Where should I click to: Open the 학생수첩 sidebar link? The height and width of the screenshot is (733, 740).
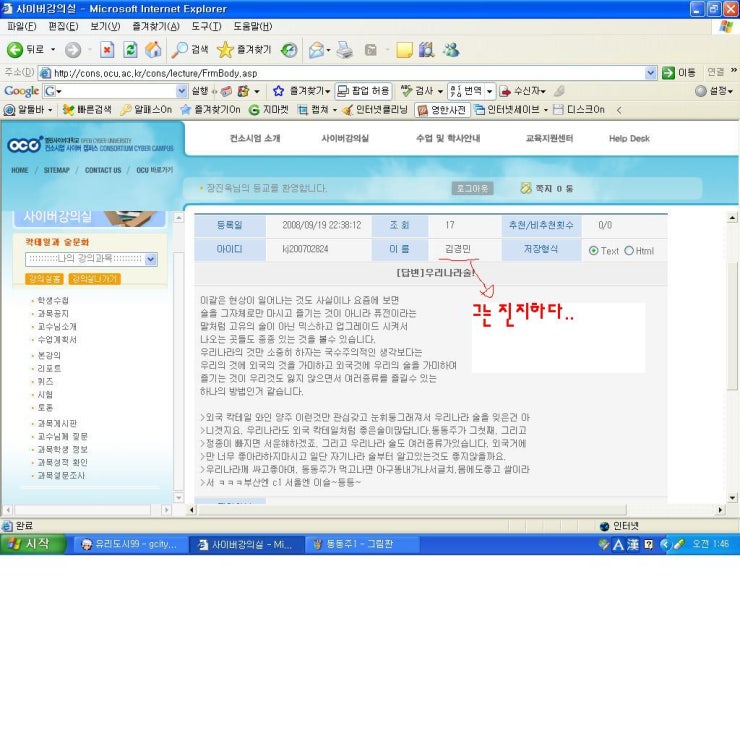coord(53,301)
